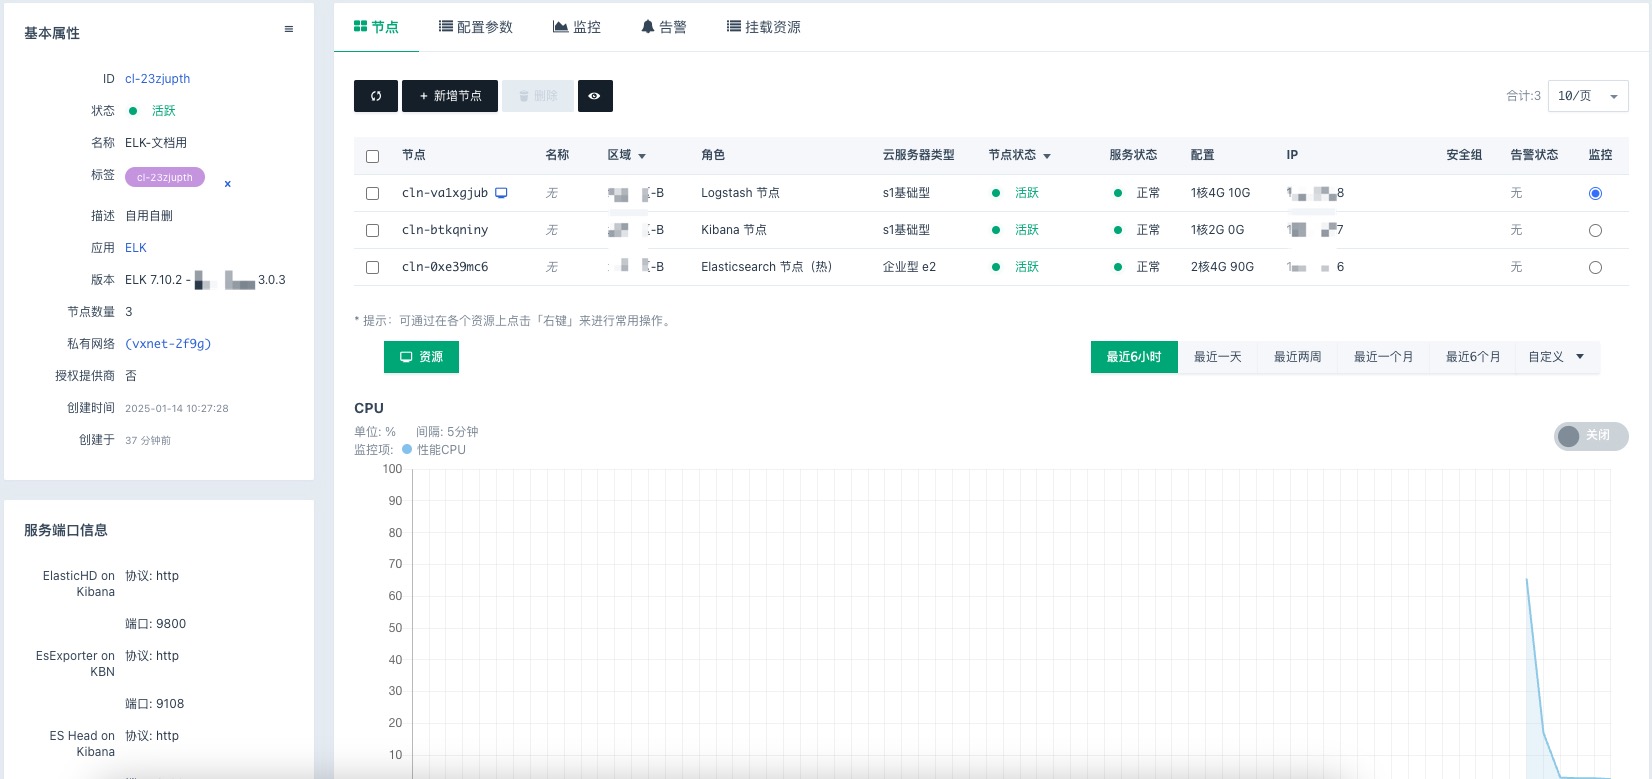Viewport: 1652px width, 779px height.
Task: Select the 最近一个月 time range
Action: (1383, 357)
